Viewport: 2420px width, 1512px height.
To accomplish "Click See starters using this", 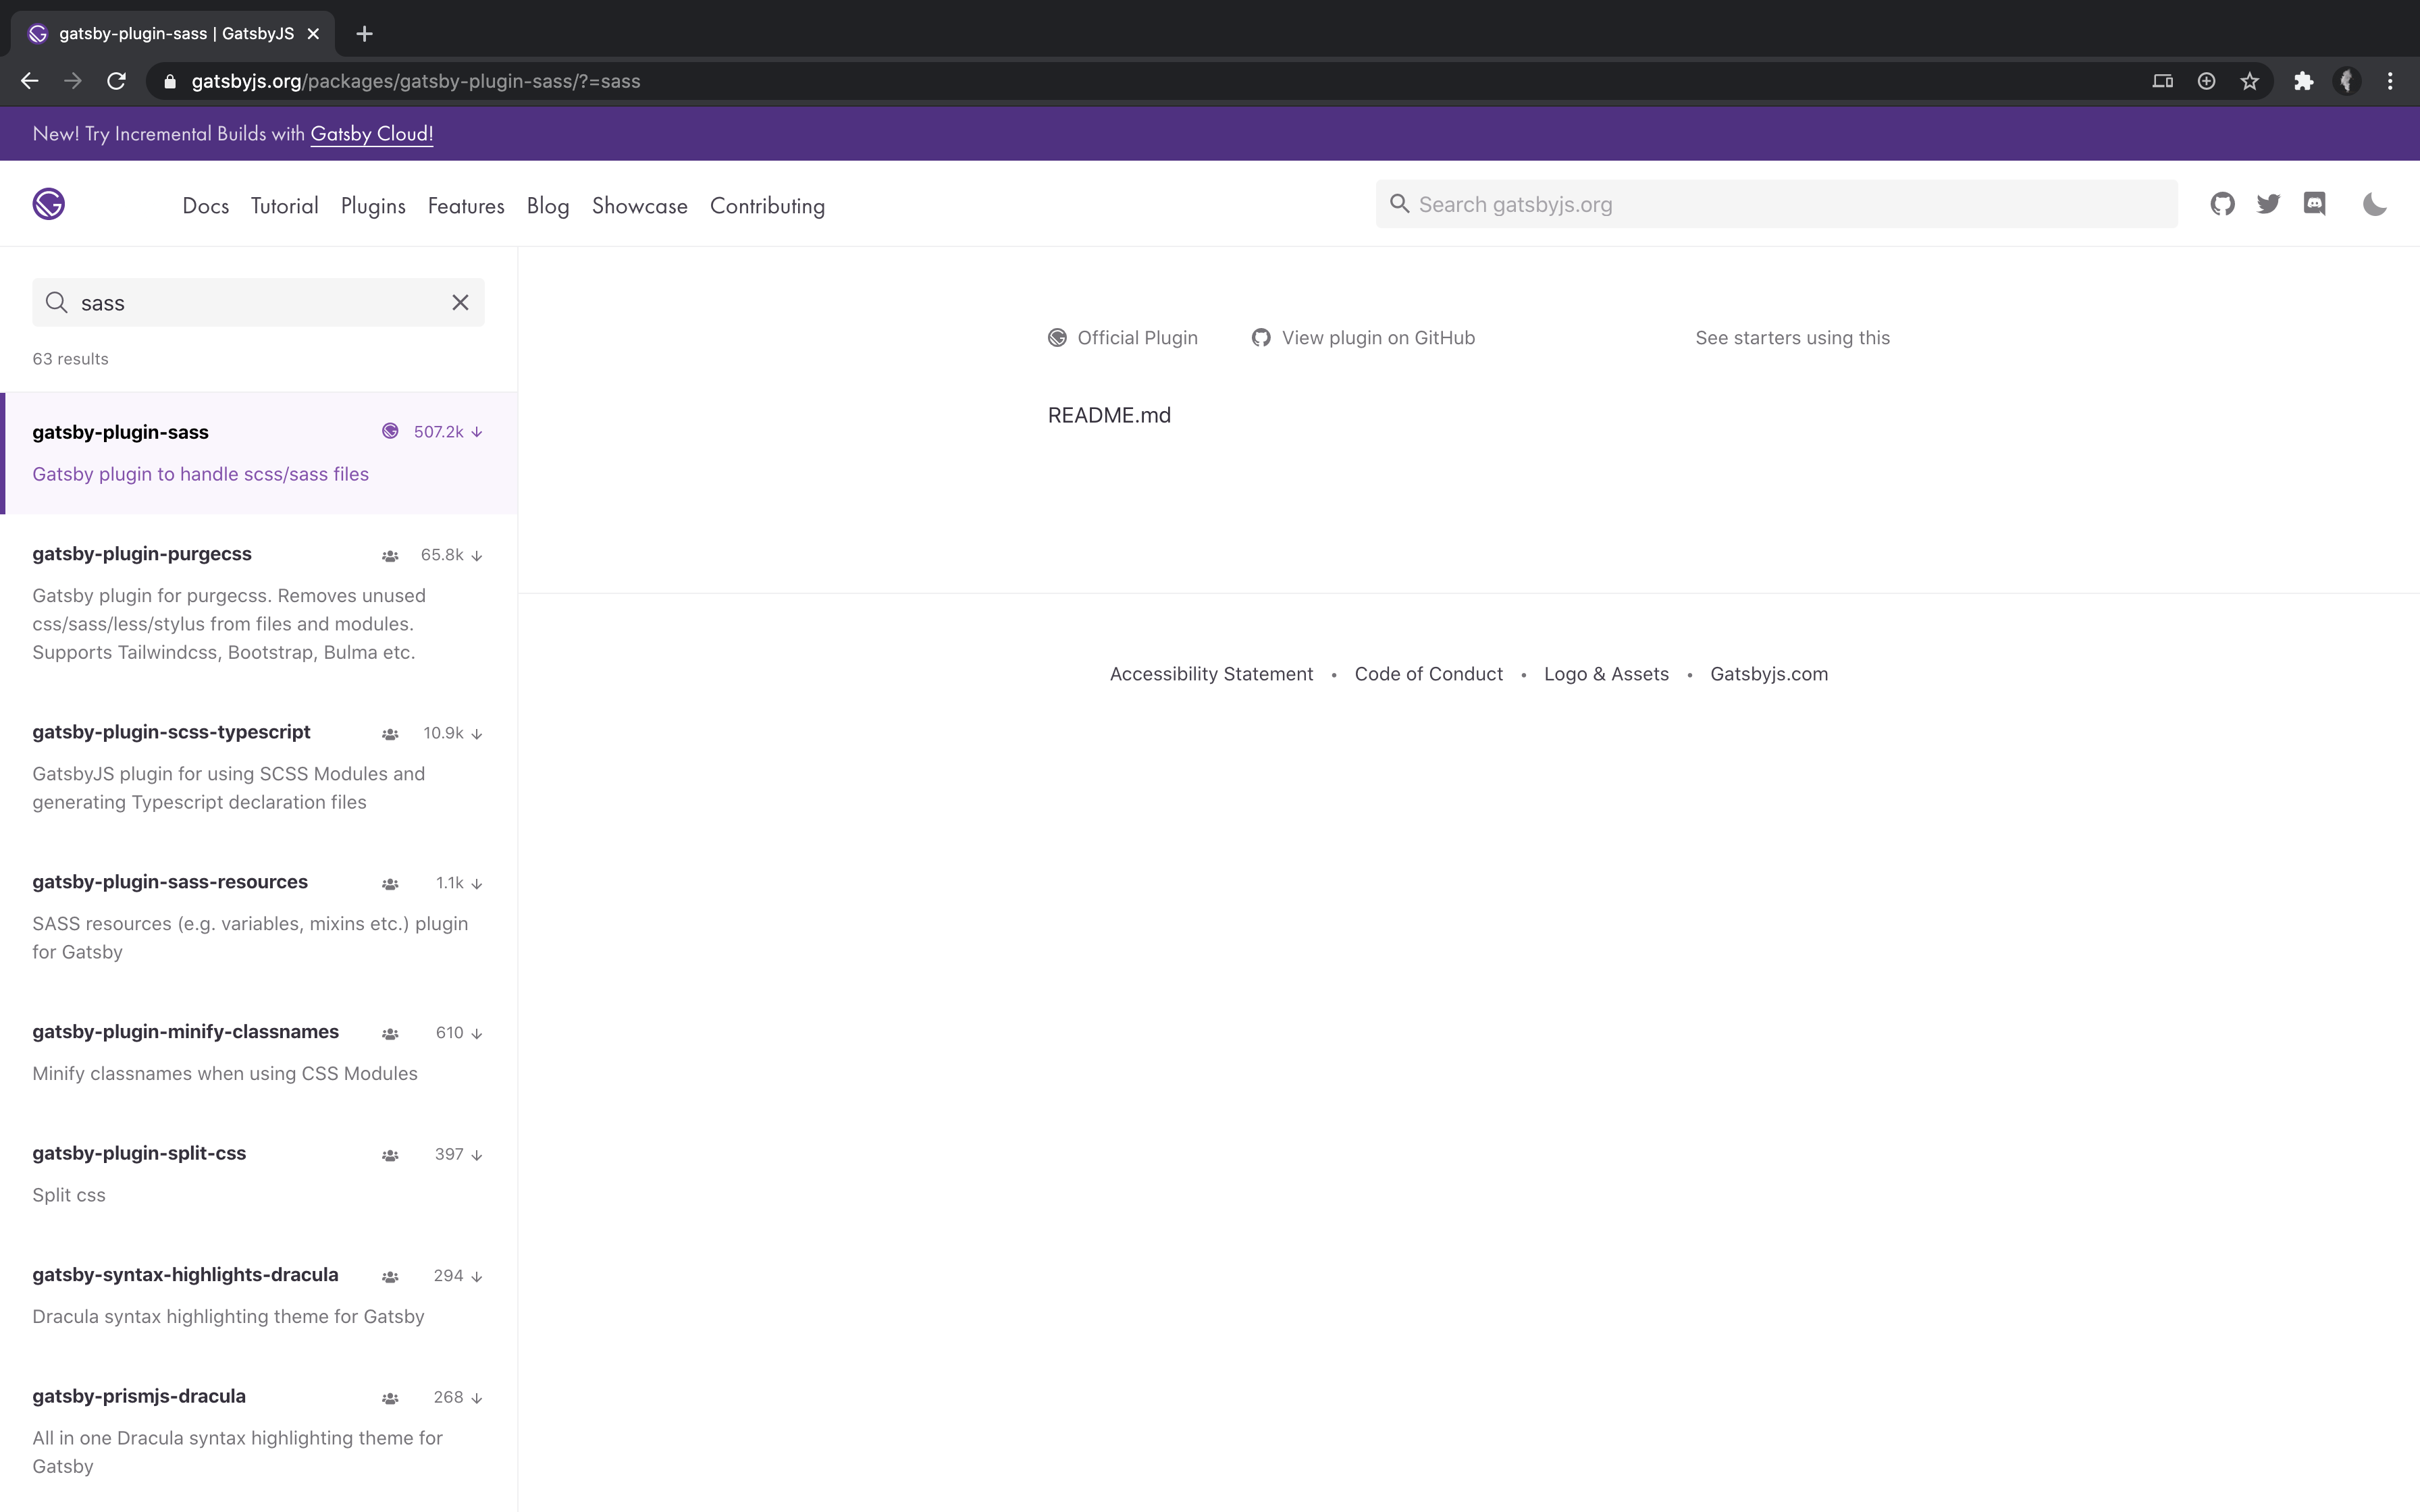I will (x=1792, y=338).
